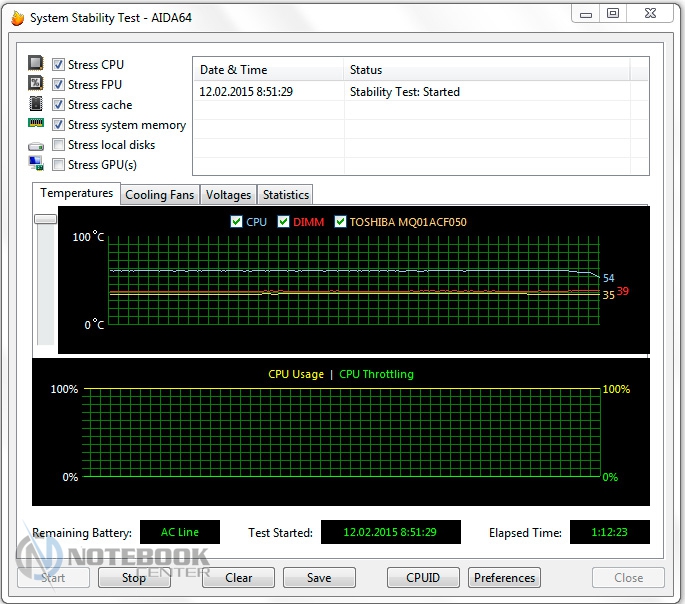Click the AIDA64 flame icon in title bar
This screenshot has width=685, height=604.
[15, 18]
